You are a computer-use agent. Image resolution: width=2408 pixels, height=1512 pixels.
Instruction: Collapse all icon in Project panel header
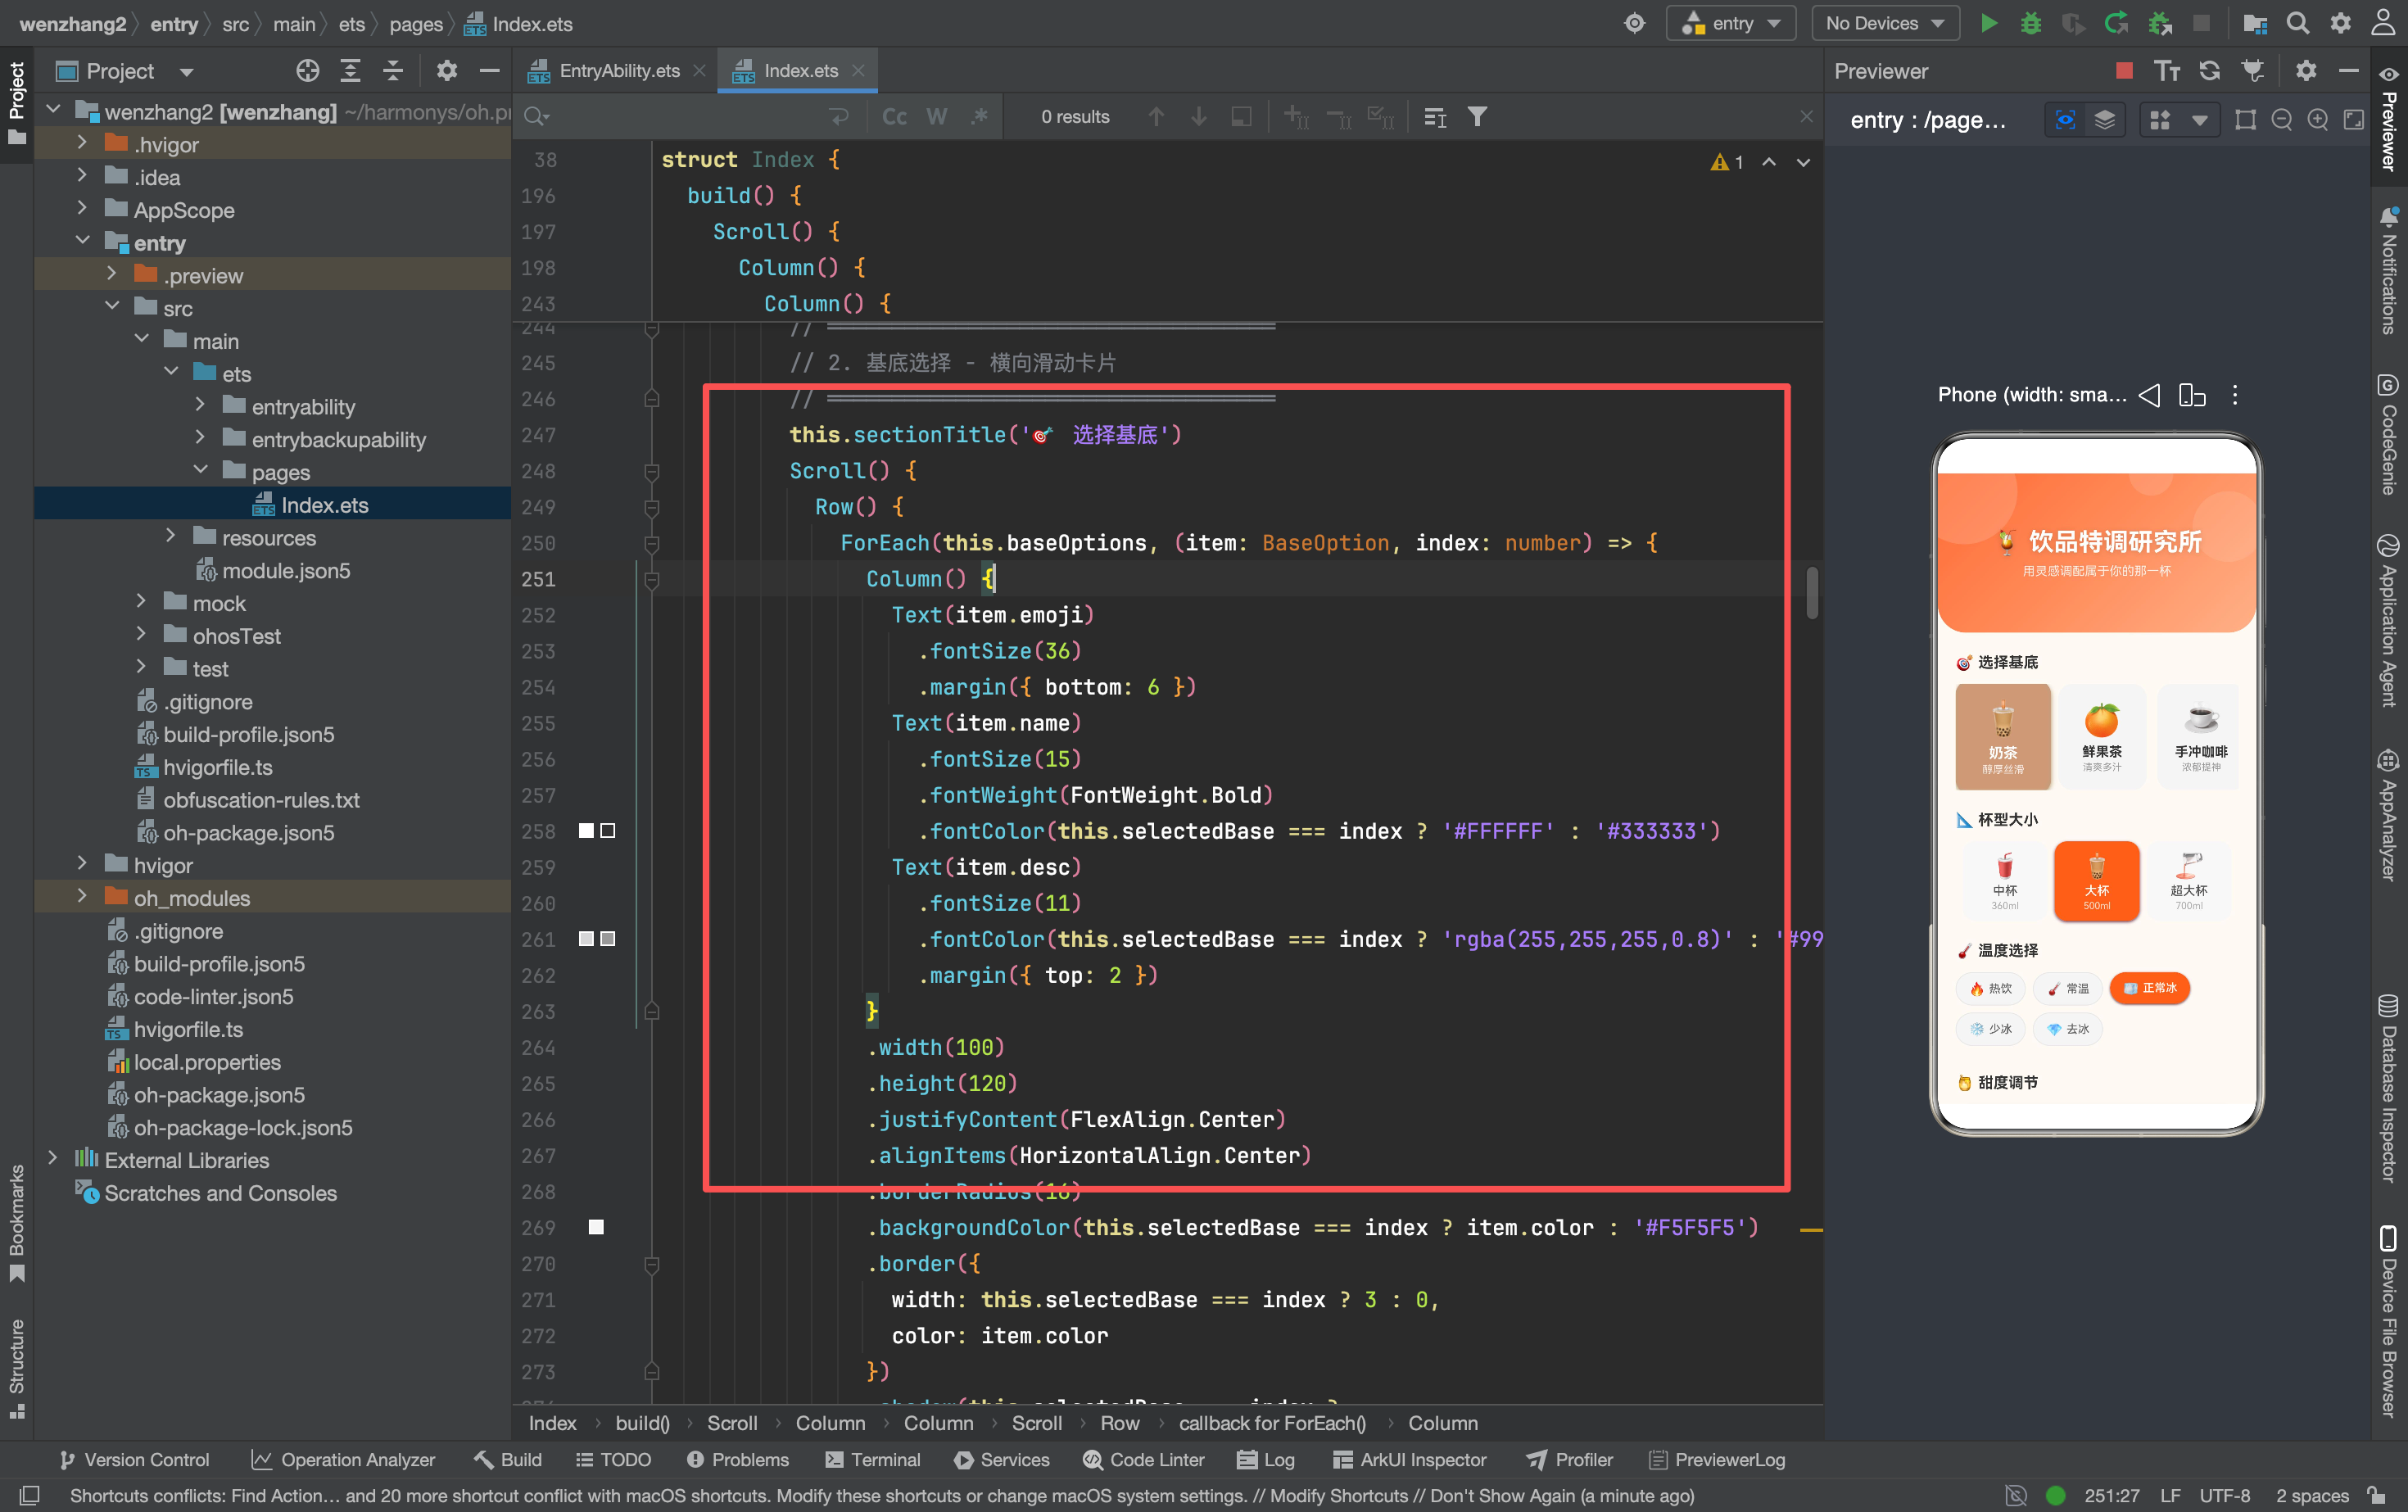393,71
